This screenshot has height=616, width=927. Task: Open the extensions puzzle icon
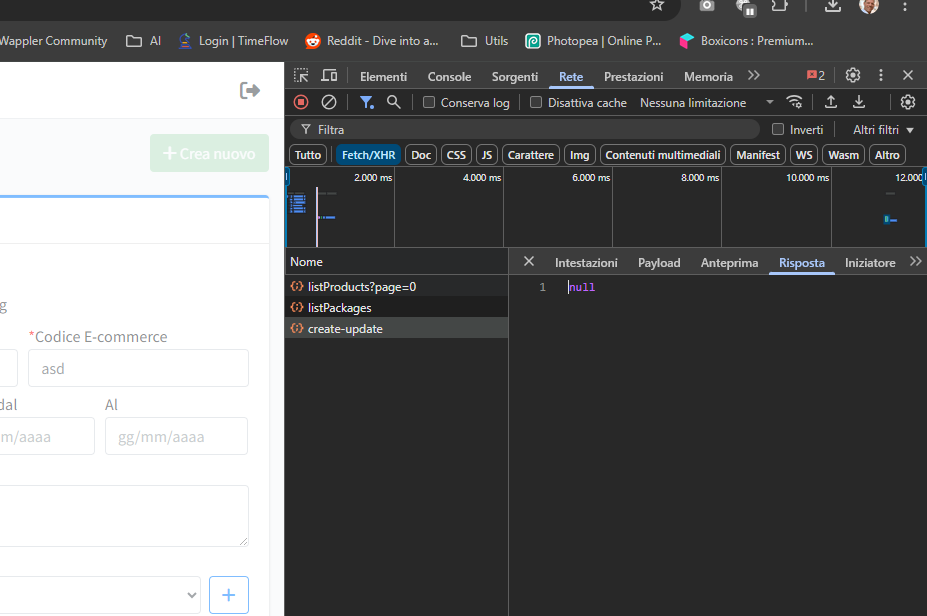[780, 5]
